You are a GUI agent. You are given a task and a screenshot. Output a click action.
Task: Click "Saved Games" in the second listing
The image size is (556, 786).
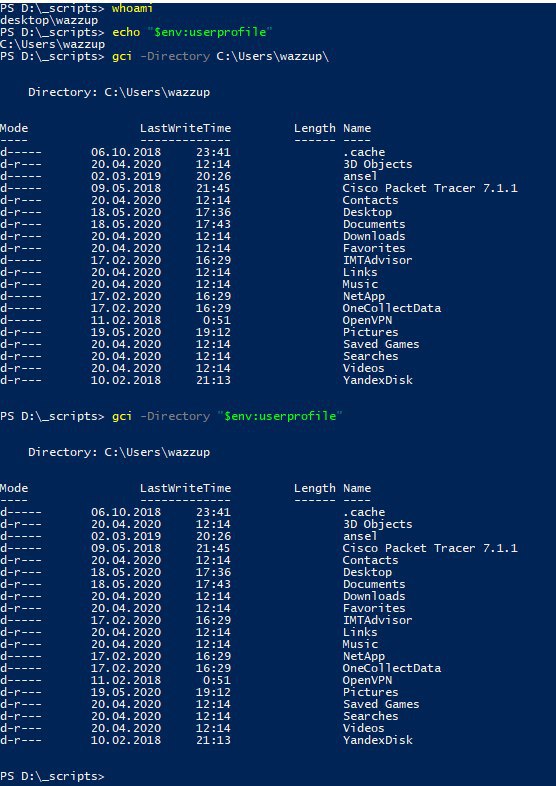(381, 705)
